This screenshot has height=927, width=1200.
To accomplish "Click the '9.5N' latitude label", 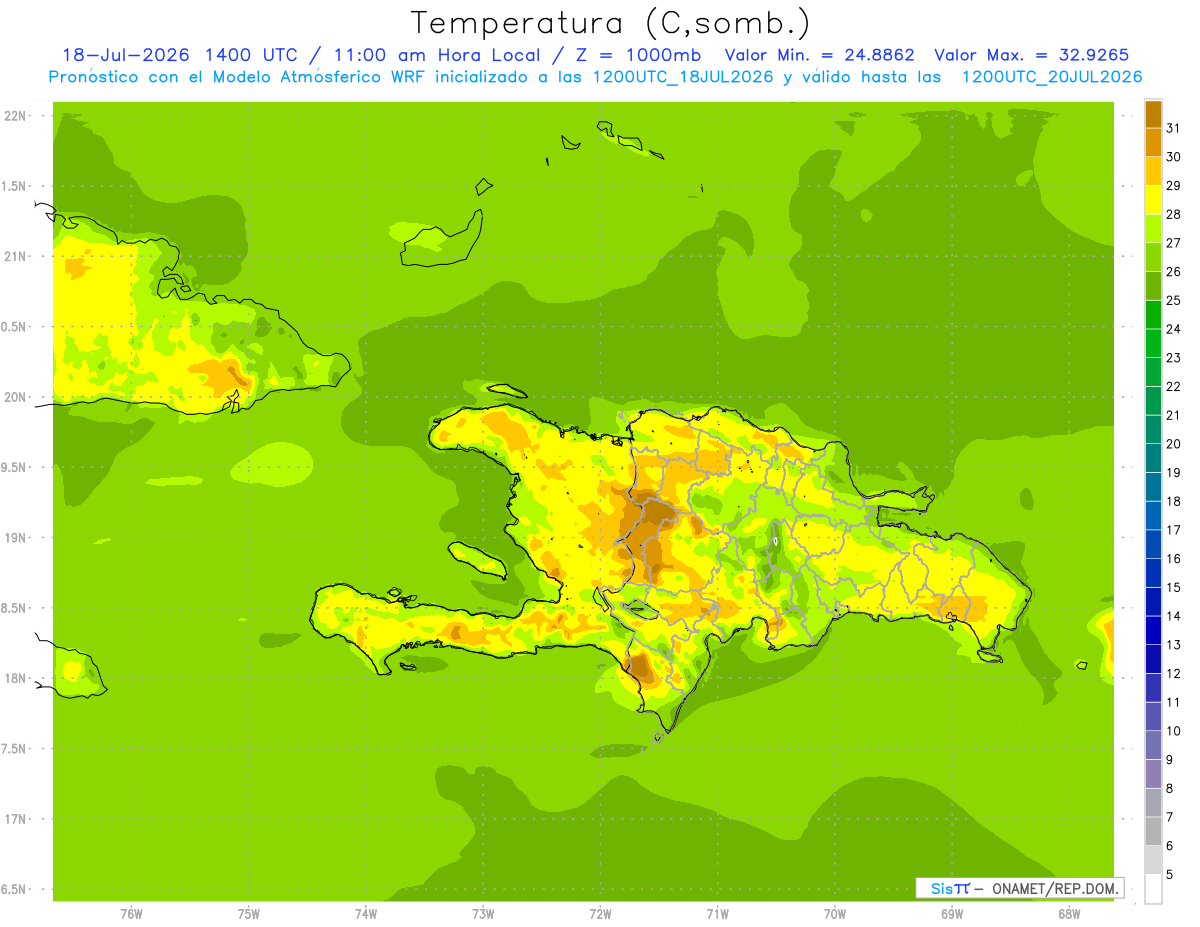I will [14, 467].
